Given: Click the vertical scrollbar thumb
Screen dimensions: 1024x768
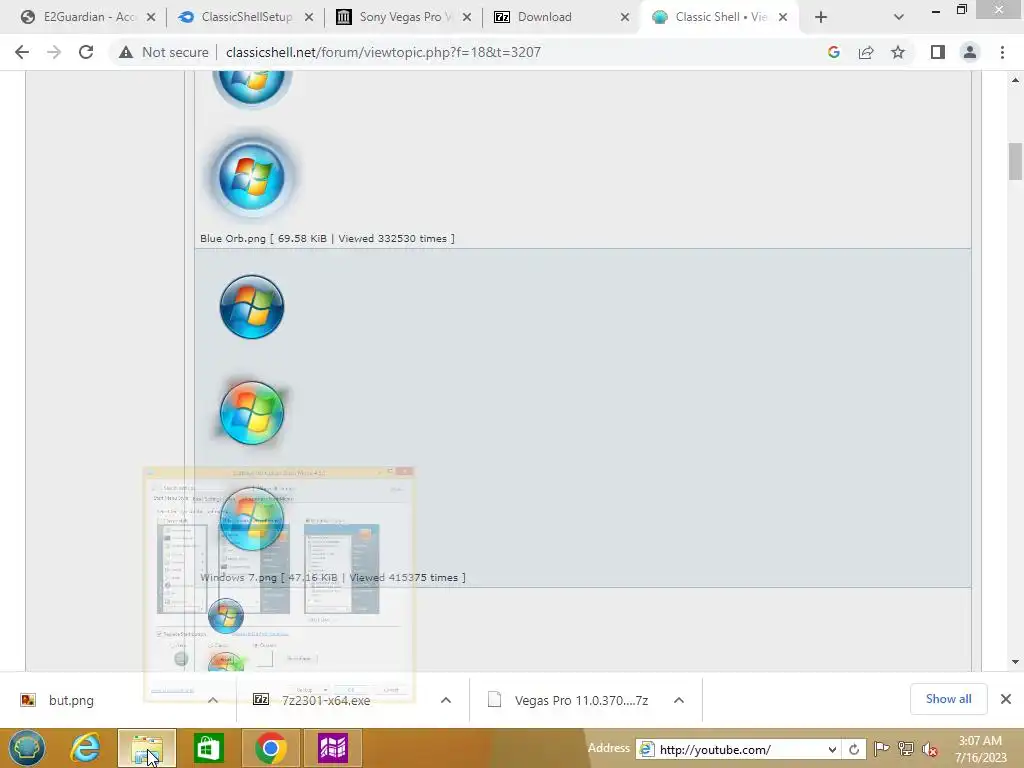Looking at the screenshot, I should click(1016, 161).
